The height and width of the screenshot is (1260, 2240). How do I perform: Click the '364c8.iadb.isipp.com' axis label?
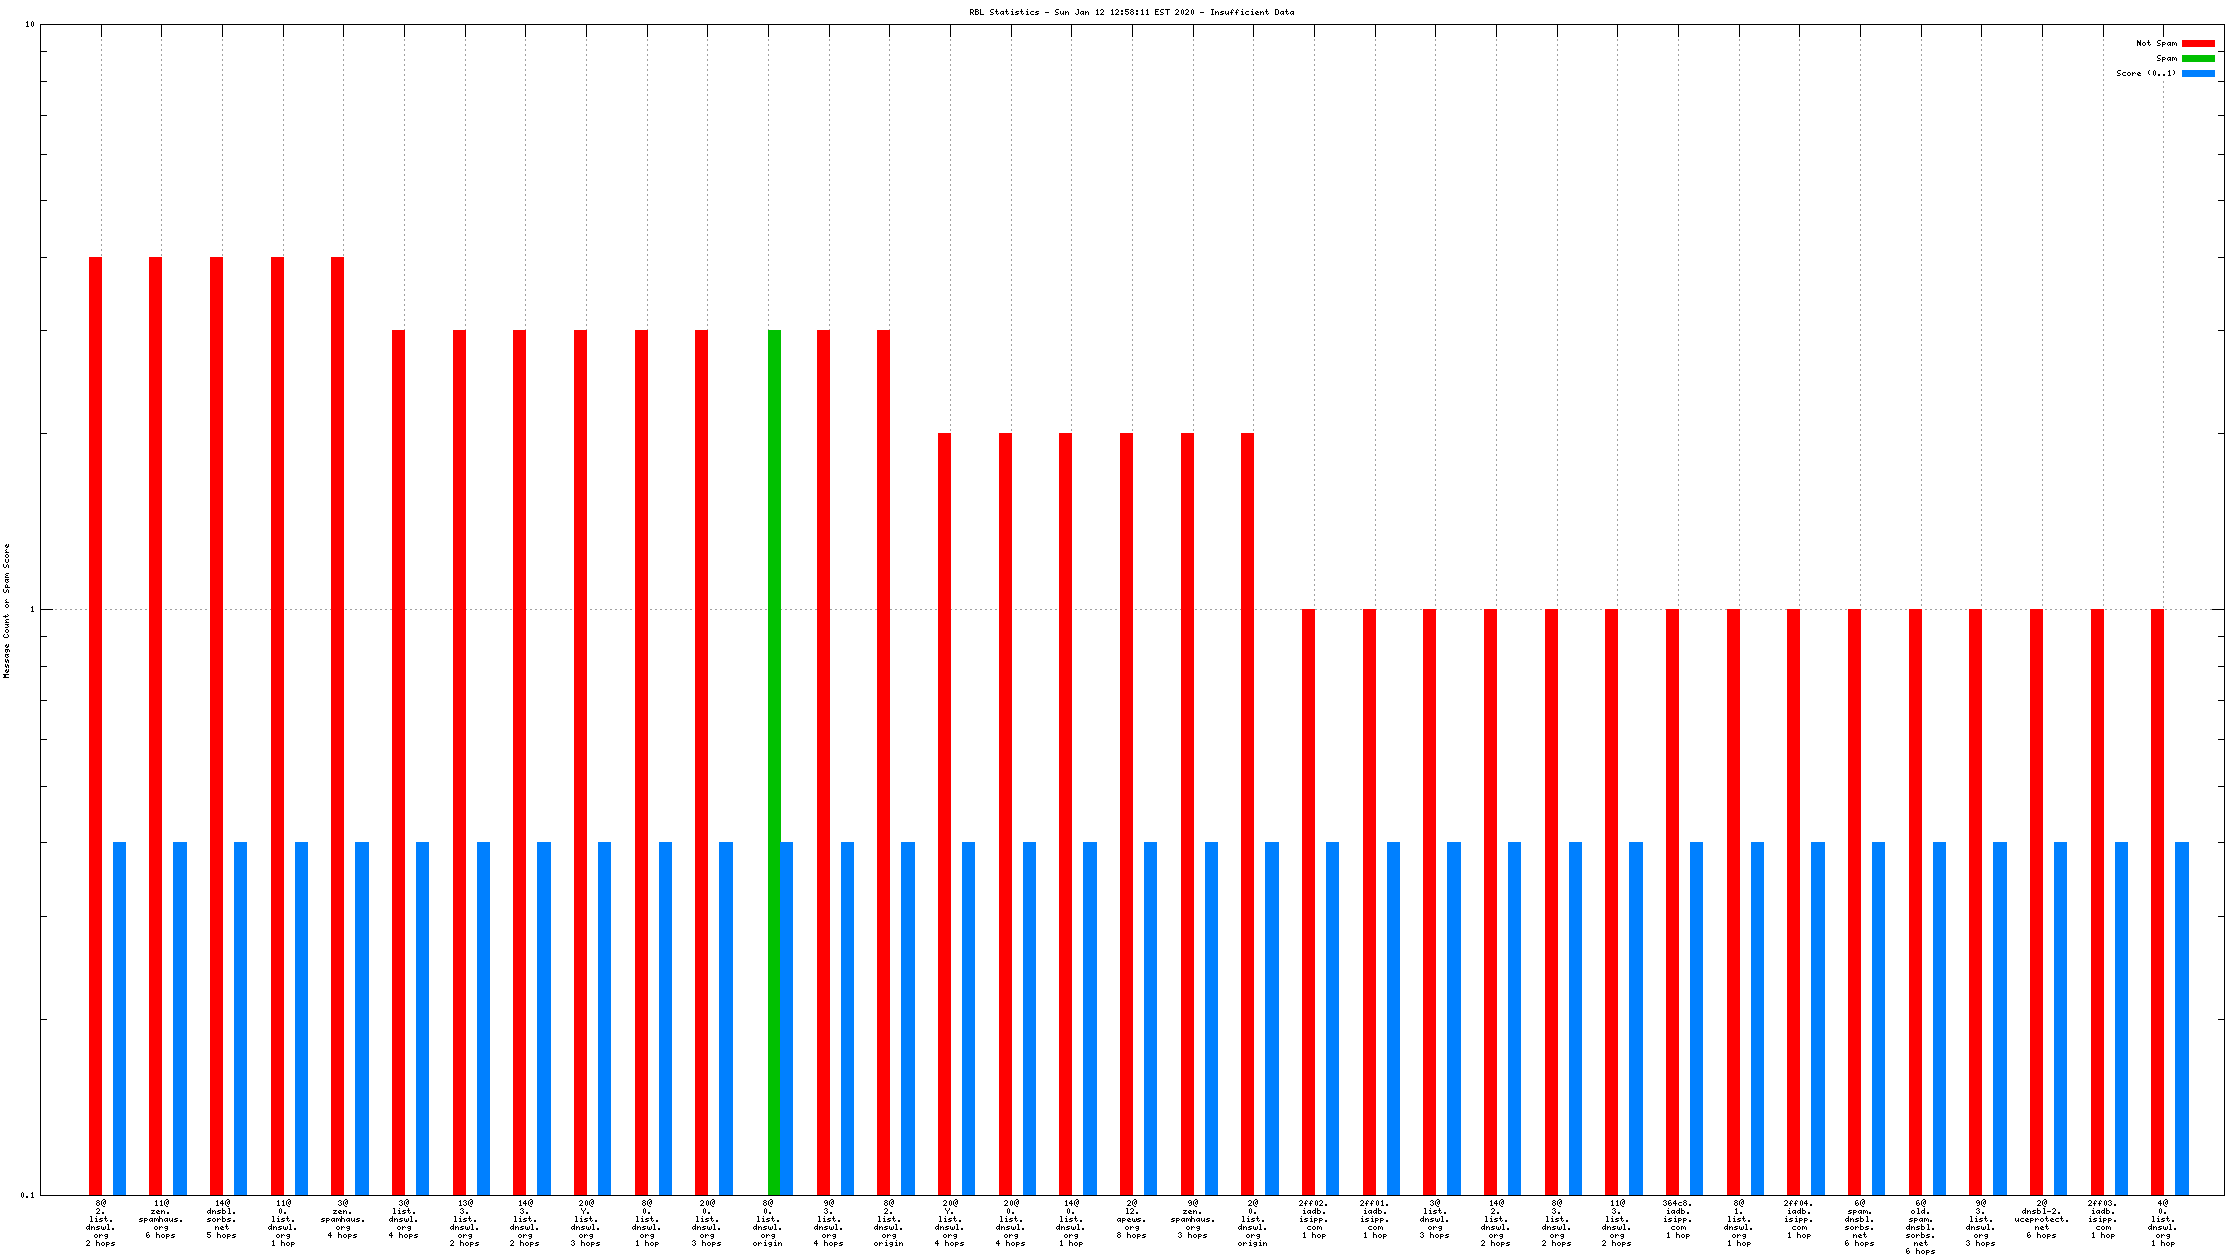click(x=1677, y=1219)
